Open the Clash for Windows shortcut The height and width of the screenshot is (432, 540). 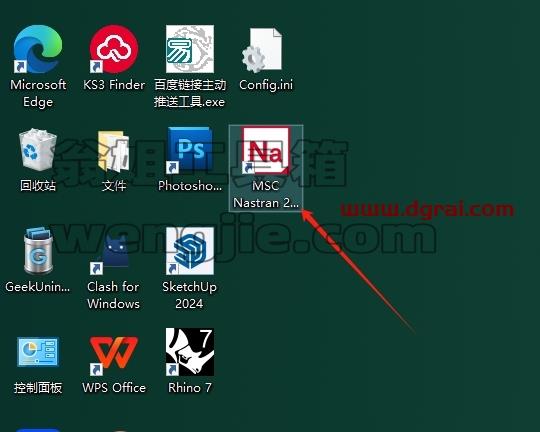click(x=110, y=255)
